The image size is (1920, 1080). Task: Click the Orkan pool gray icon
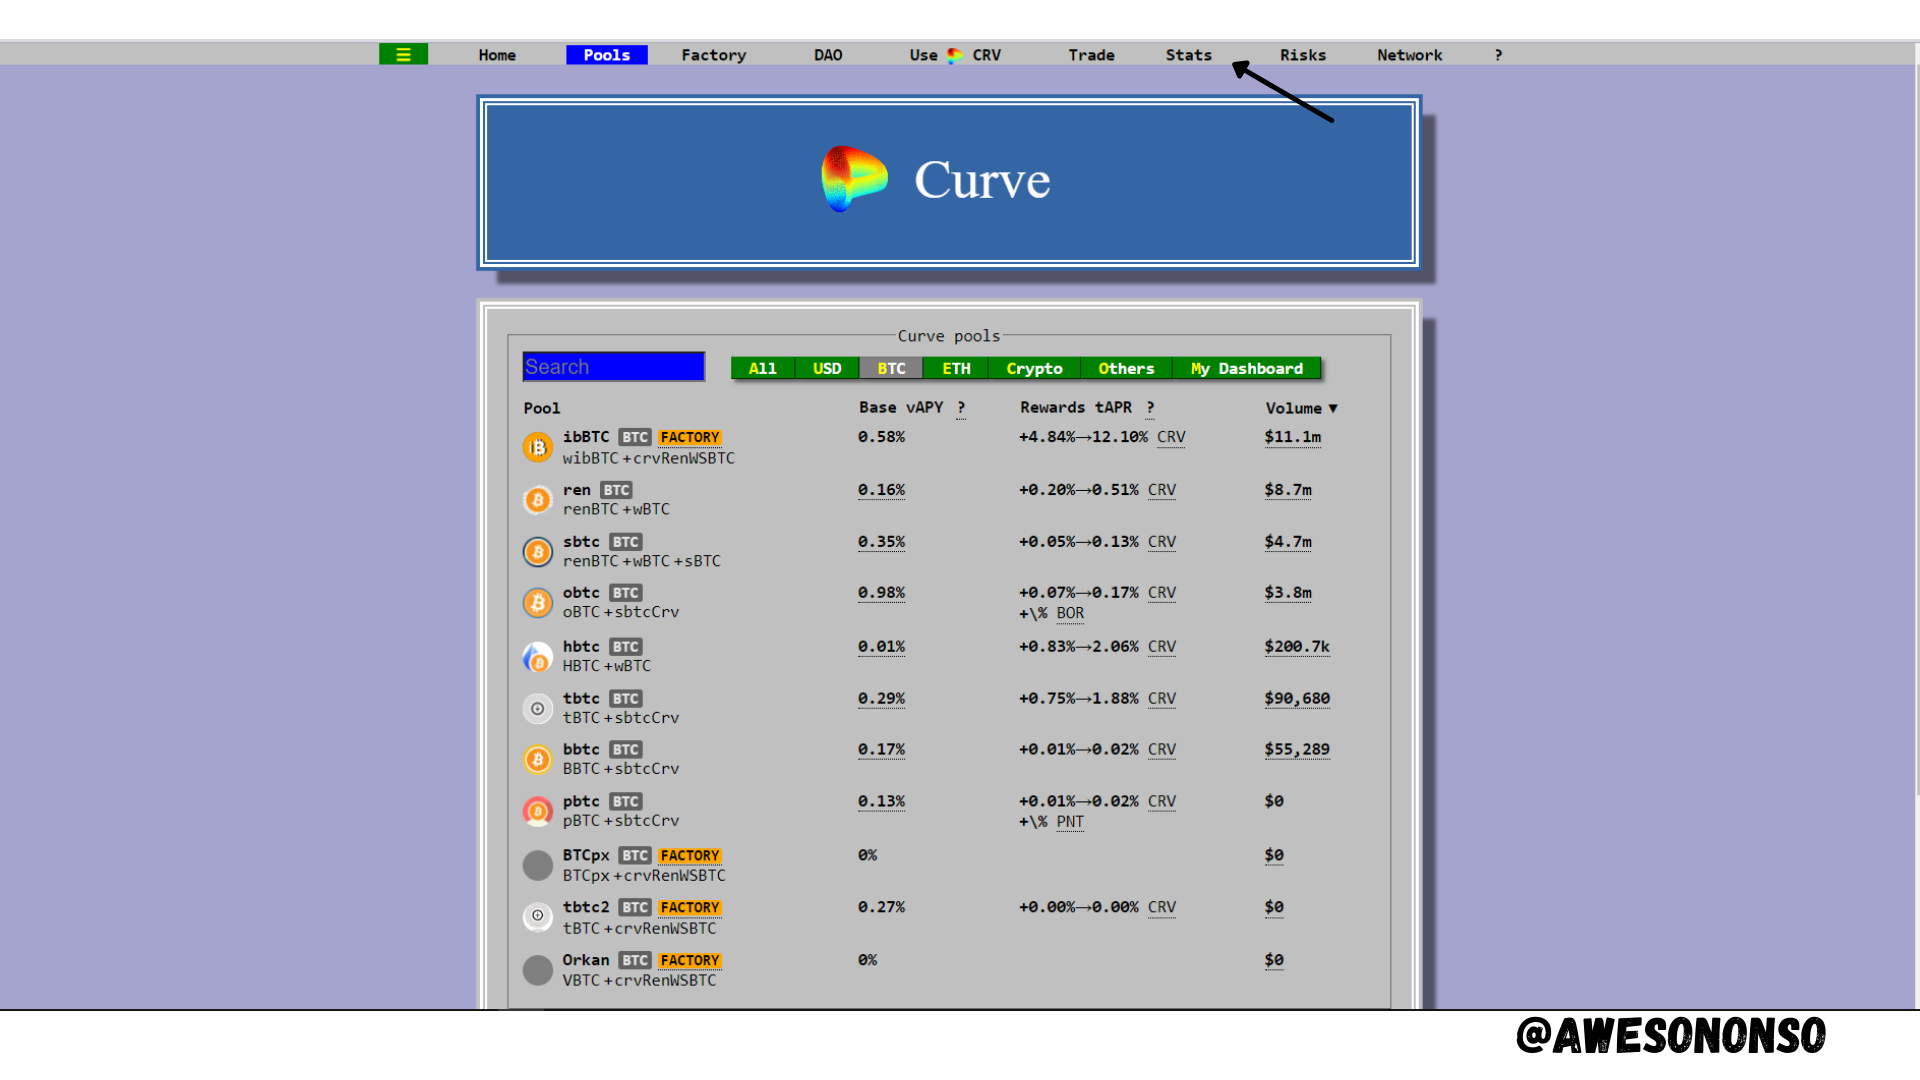pos(538,970)
